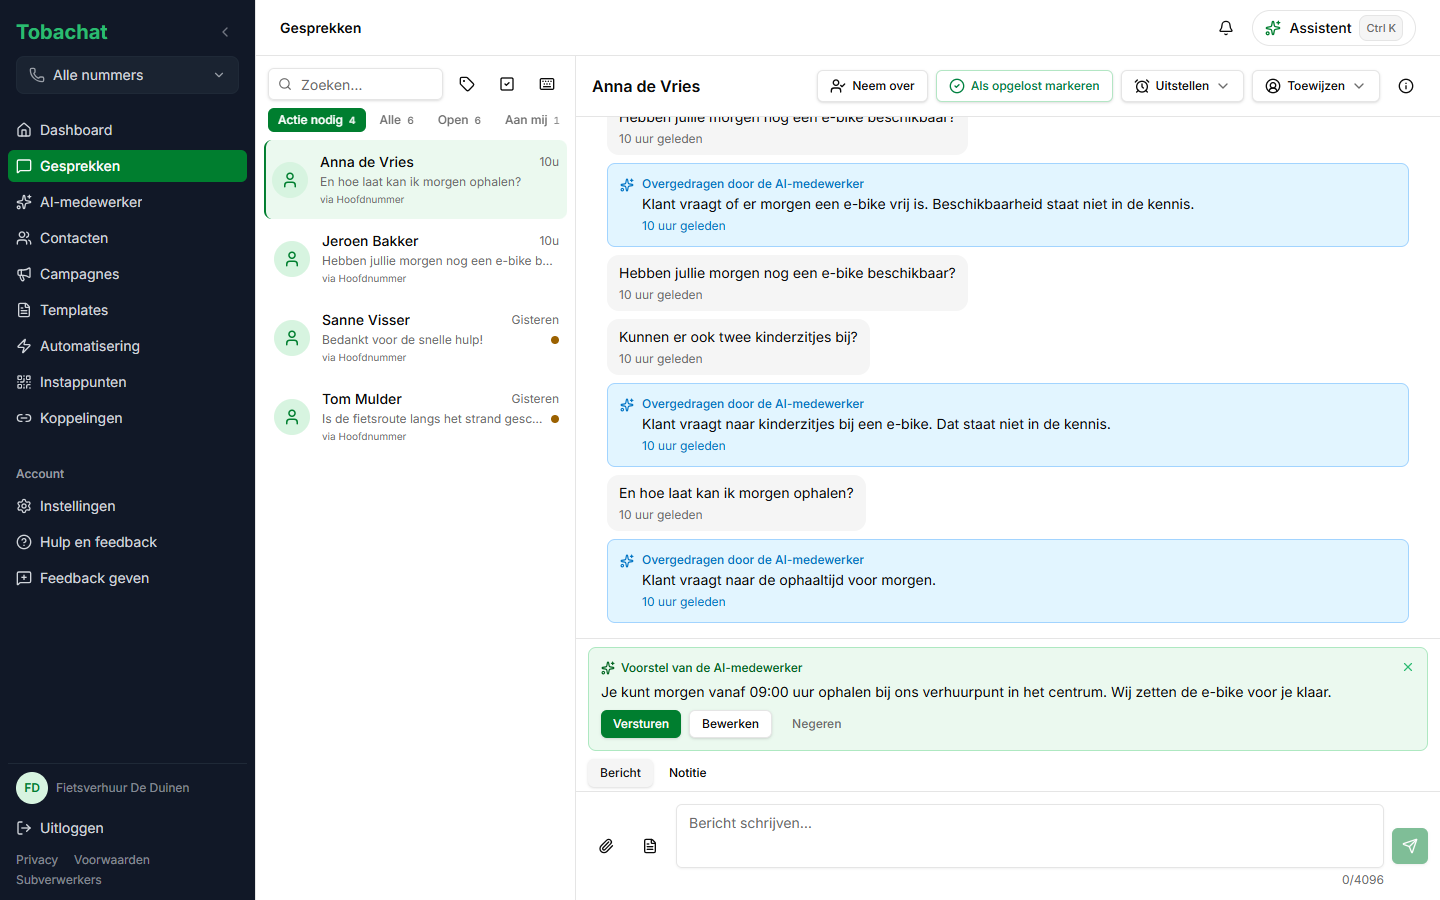Attach a file with paperclip icon

pos(606,846)
